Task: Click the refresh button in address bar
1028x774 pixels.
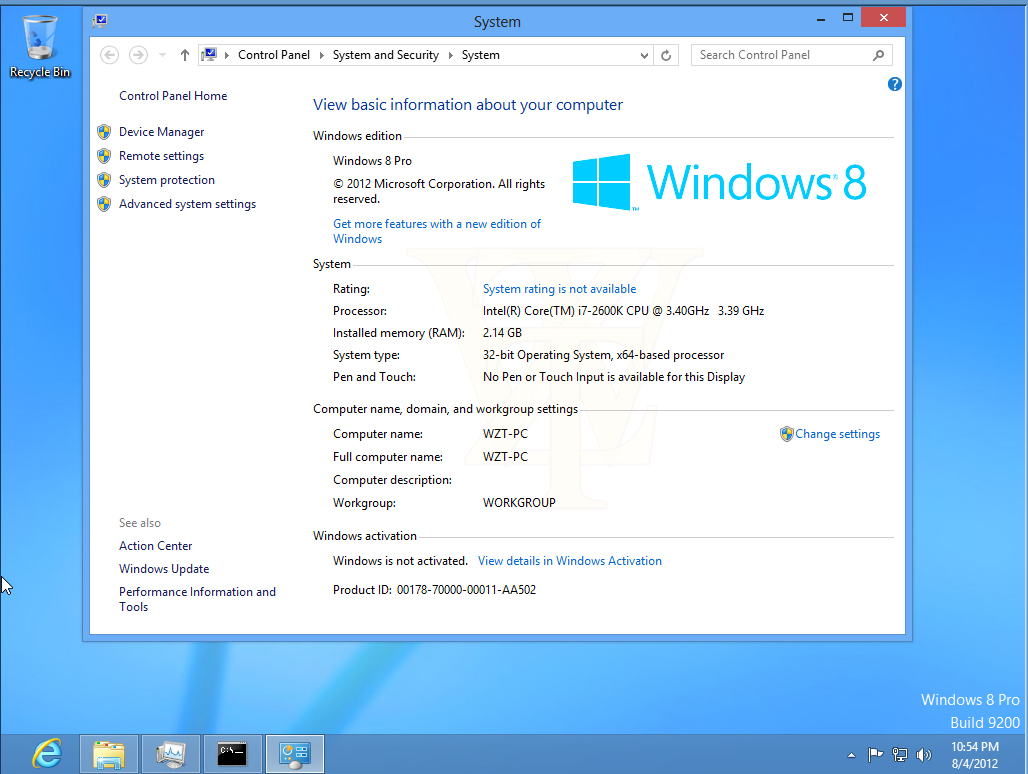Action: pyautogui.click(x=666, y=55)
